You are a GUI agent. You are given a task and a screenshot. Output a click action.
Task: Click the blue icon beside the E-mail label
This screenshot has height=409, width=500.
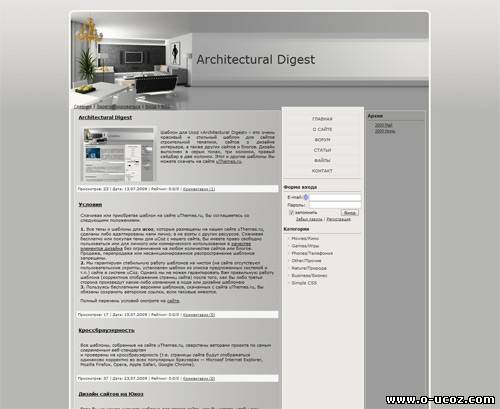click(306, 197)
